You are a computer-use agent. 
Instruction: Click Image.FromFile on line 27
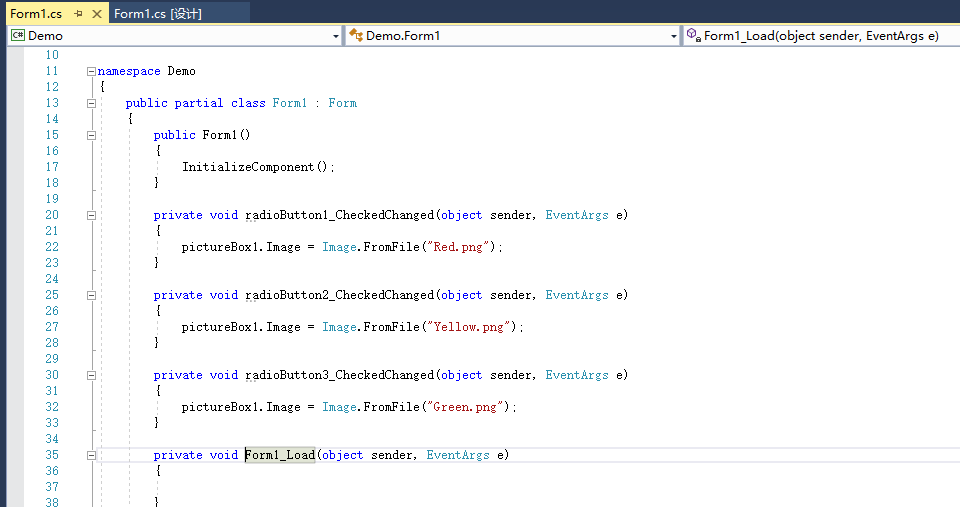(371, 327)
